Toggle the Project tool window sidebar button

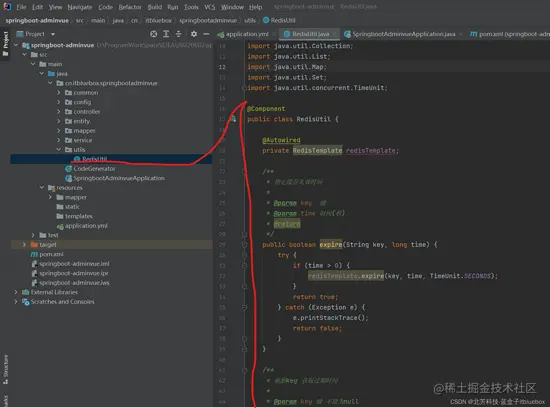click(x=5, y=44)
